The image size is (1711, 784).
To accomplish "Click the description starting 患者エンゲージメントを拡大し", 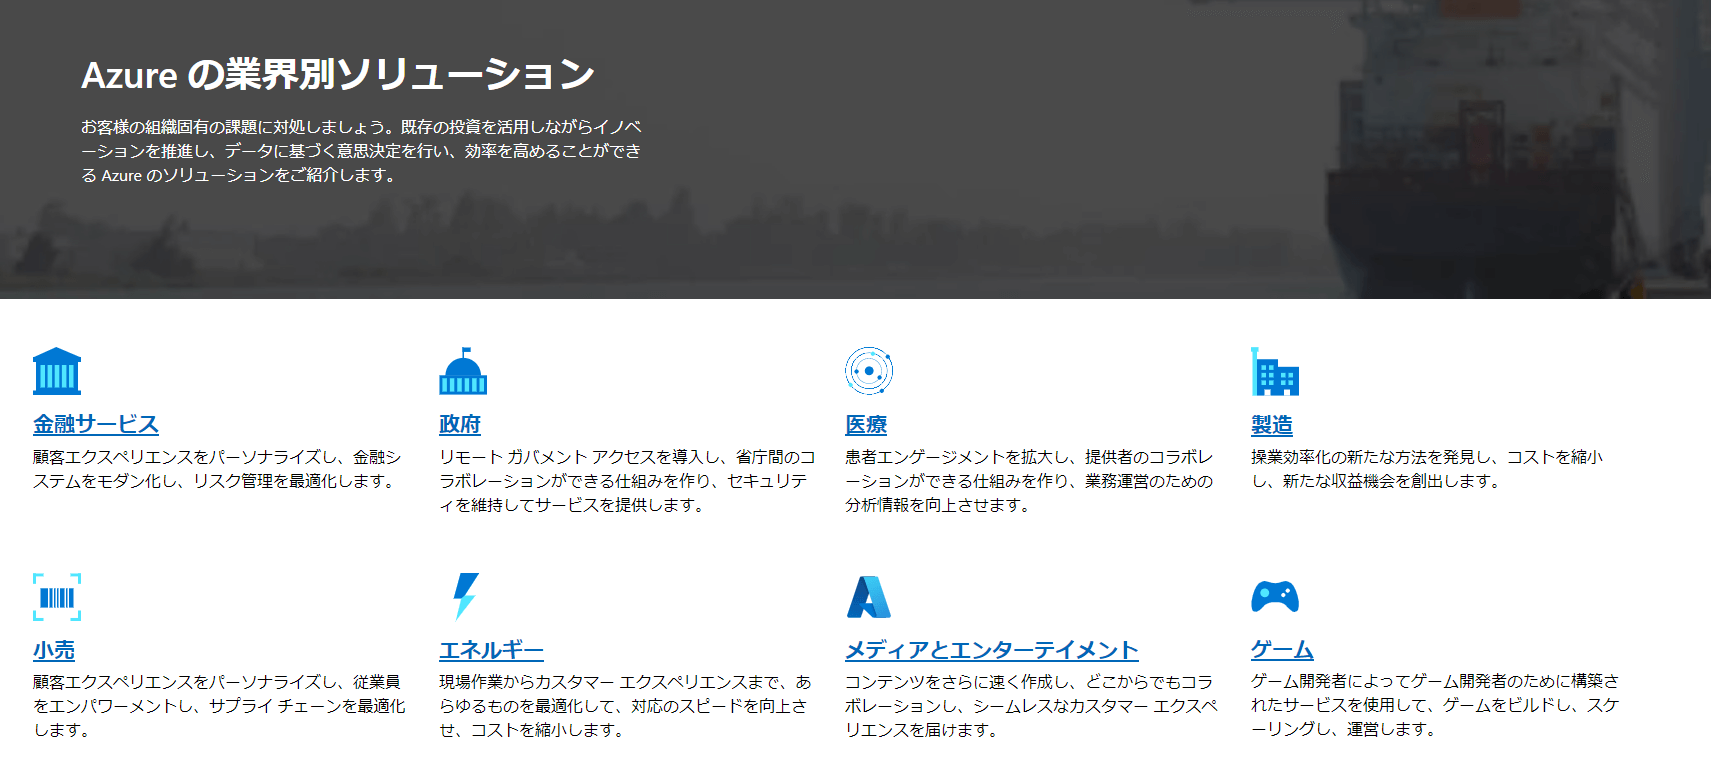I will (x=1029, y=481).
